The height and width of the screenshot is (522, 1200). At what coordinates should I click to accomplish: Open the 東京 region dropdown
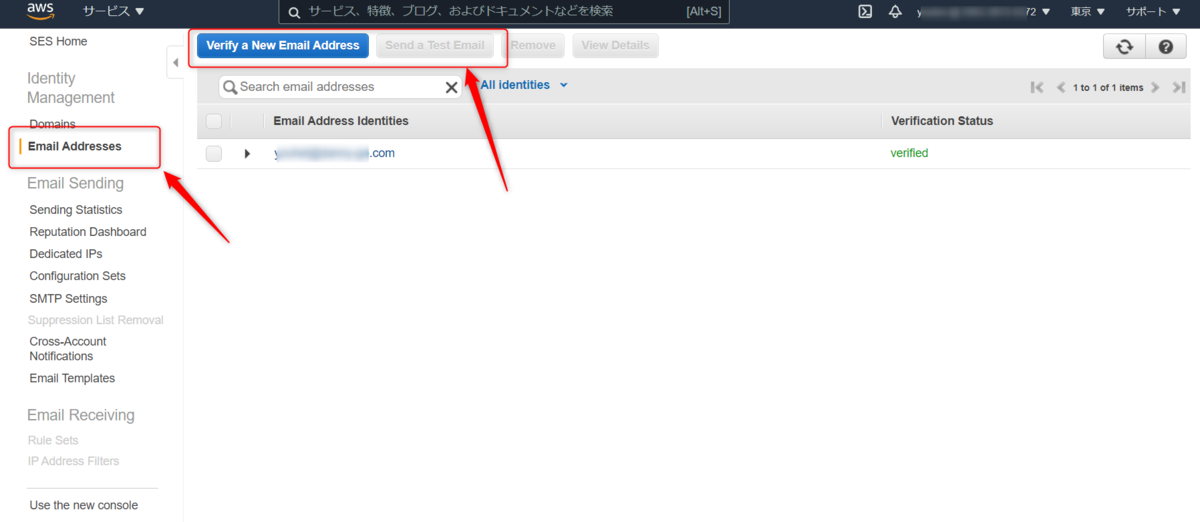[x=1087, y=12]
